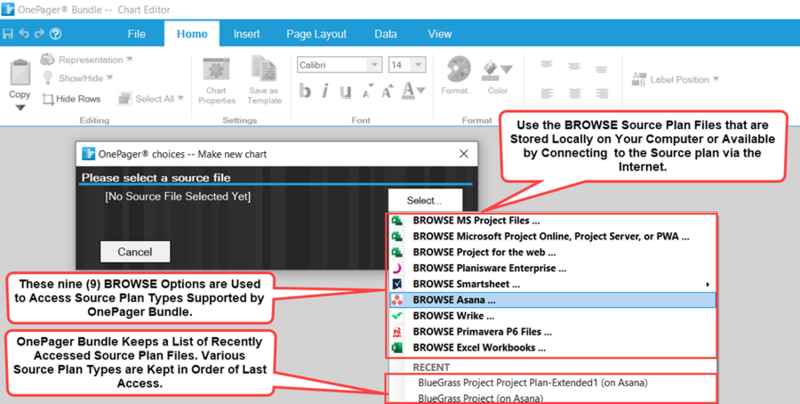Open the Help question mark icon

click(56, 34)
